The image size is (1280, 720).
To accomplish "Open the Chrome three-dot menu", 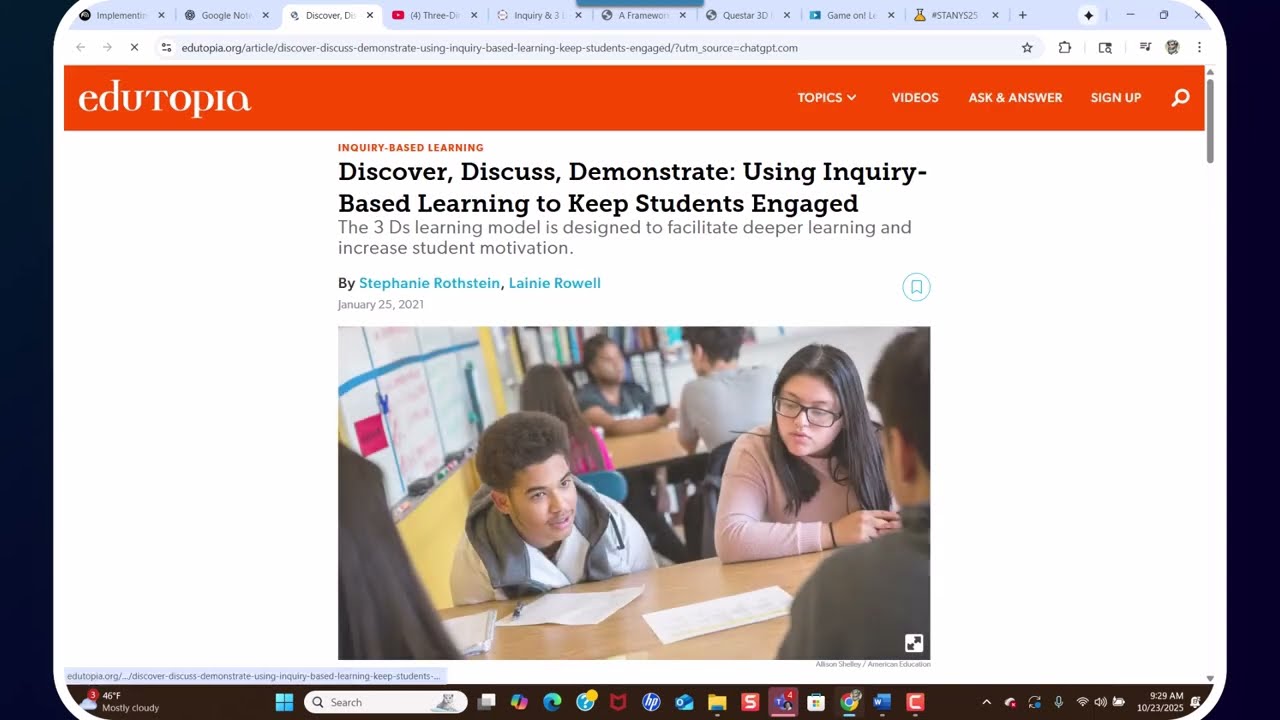I will coord(1199,47).
